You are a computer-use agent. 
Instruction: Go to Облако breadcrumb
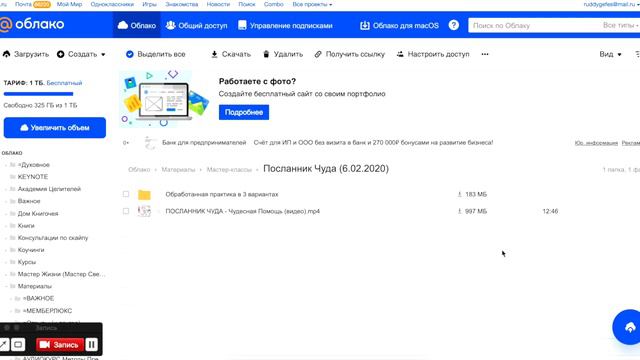(139, 169)
